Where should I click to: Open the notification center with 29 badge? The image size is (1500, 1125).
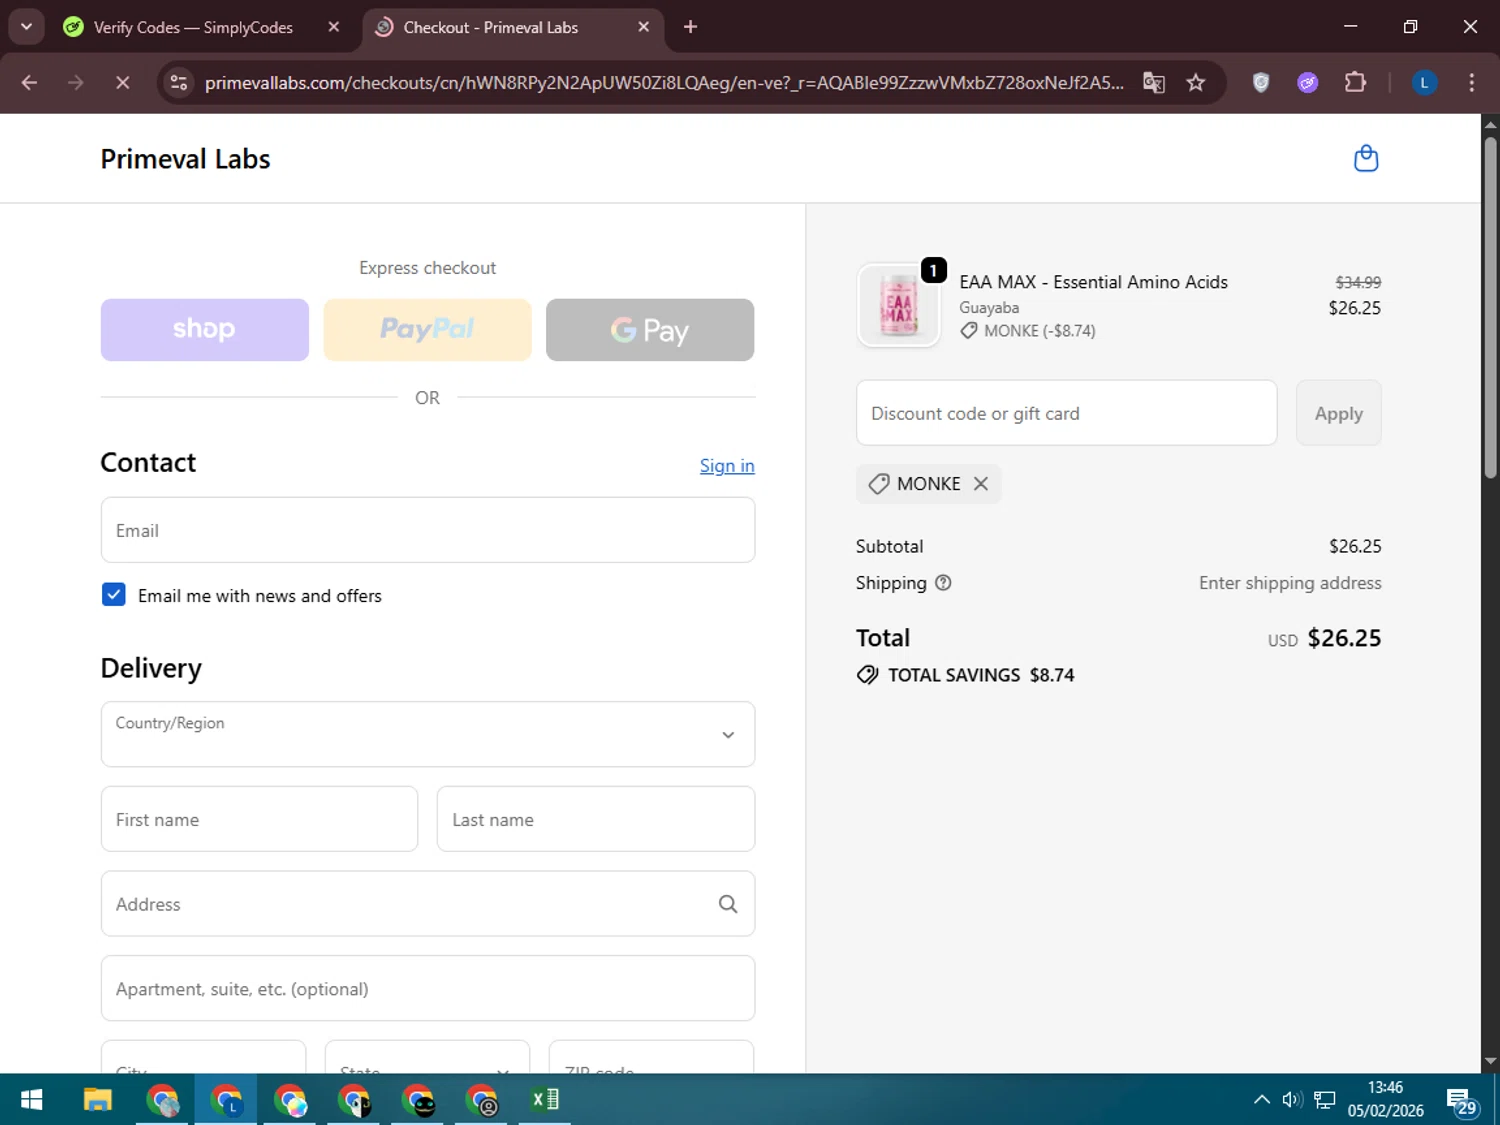tap(1462, 1102)
